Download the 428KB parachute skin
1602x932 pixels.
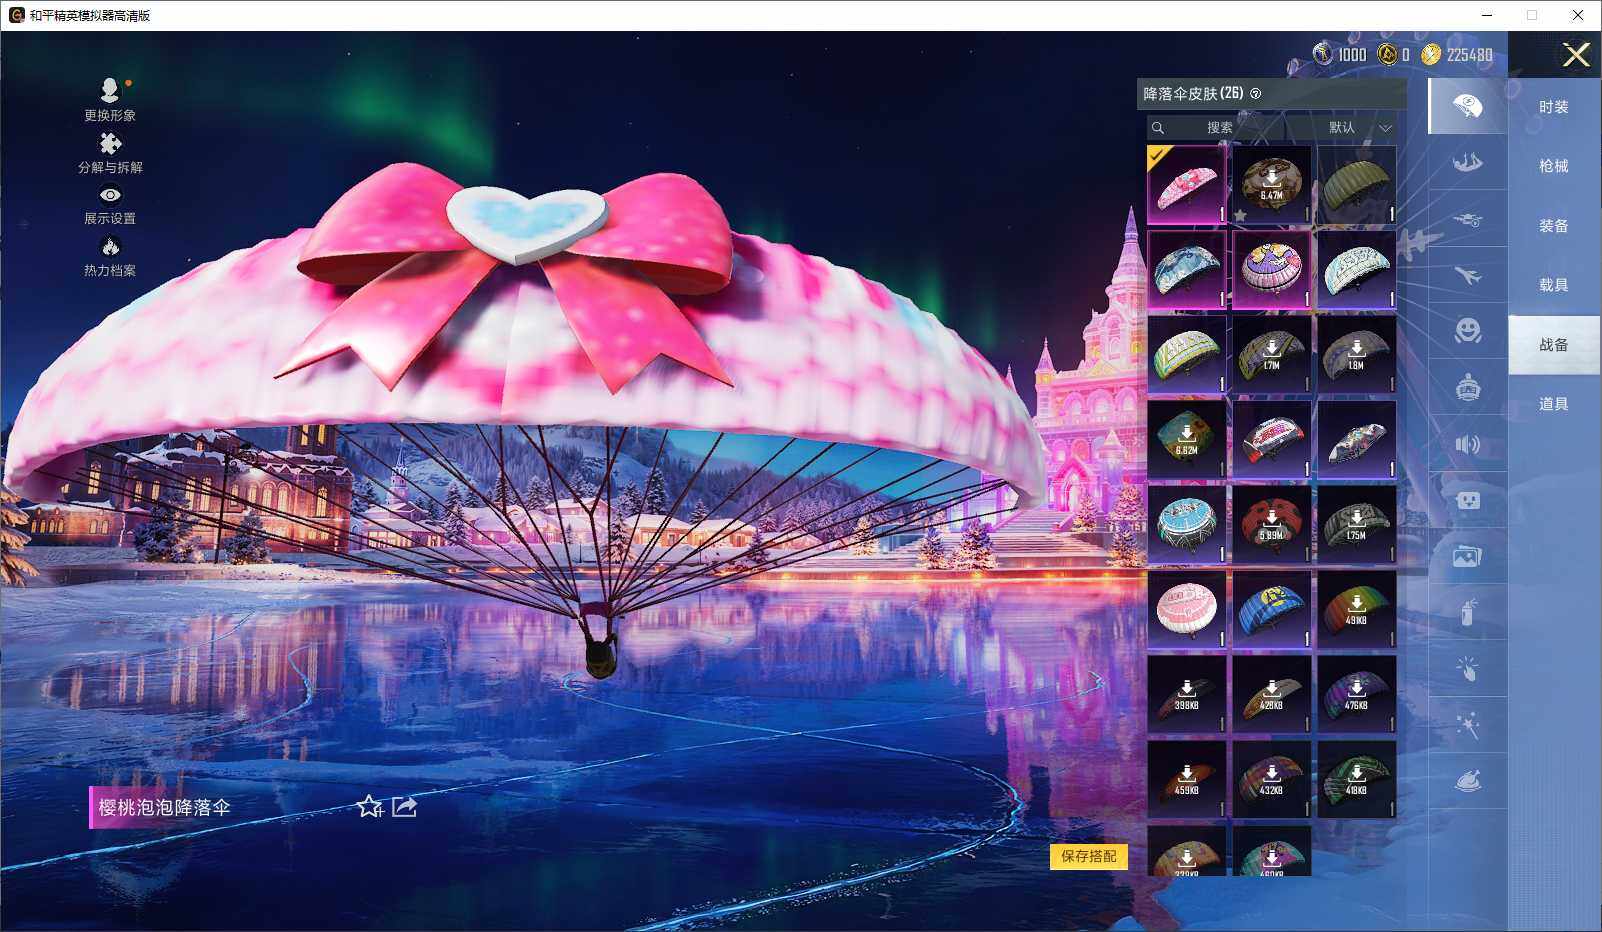click(1272, 695)
